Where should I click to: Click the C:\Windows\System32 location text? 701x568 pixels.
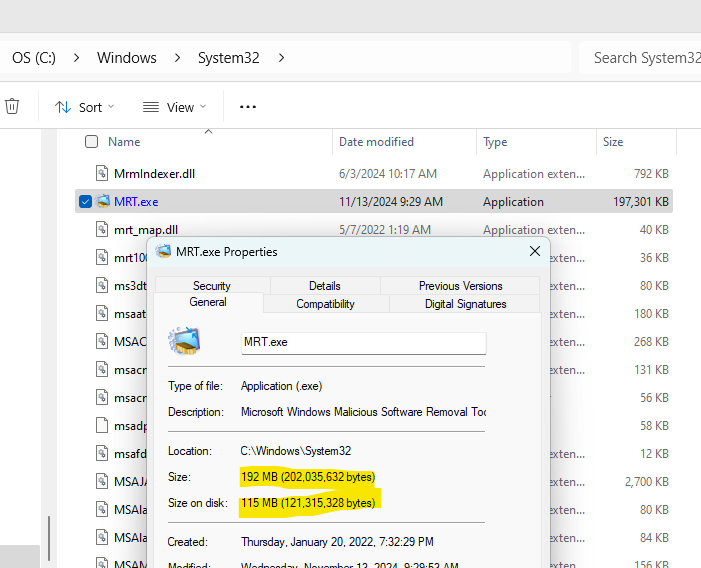click(296, 451)
